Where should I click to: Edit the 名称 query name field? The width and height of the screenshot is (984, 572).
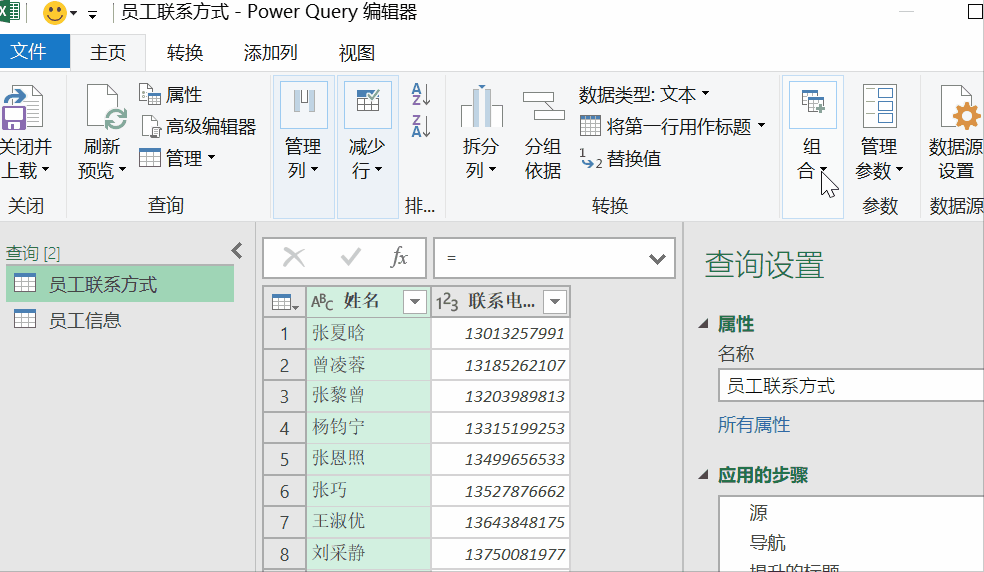click(x=851, y=386)
